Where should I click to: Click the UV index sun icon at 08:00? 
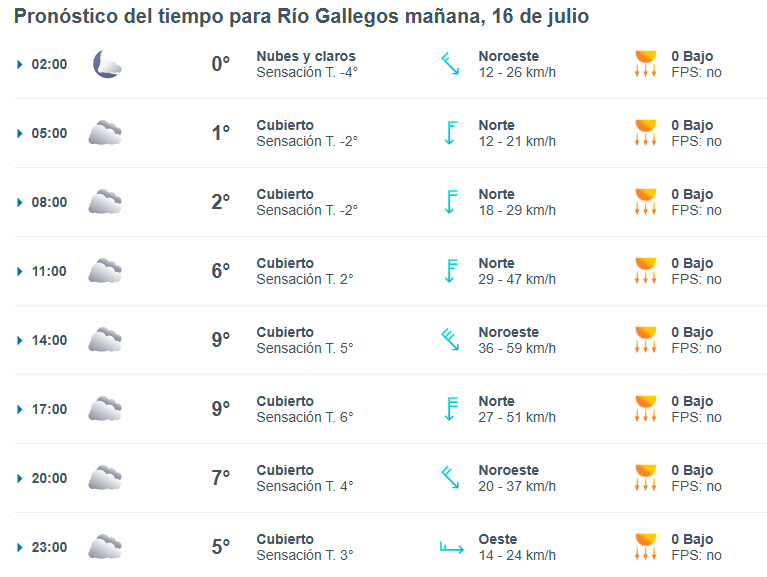[645, 202]
